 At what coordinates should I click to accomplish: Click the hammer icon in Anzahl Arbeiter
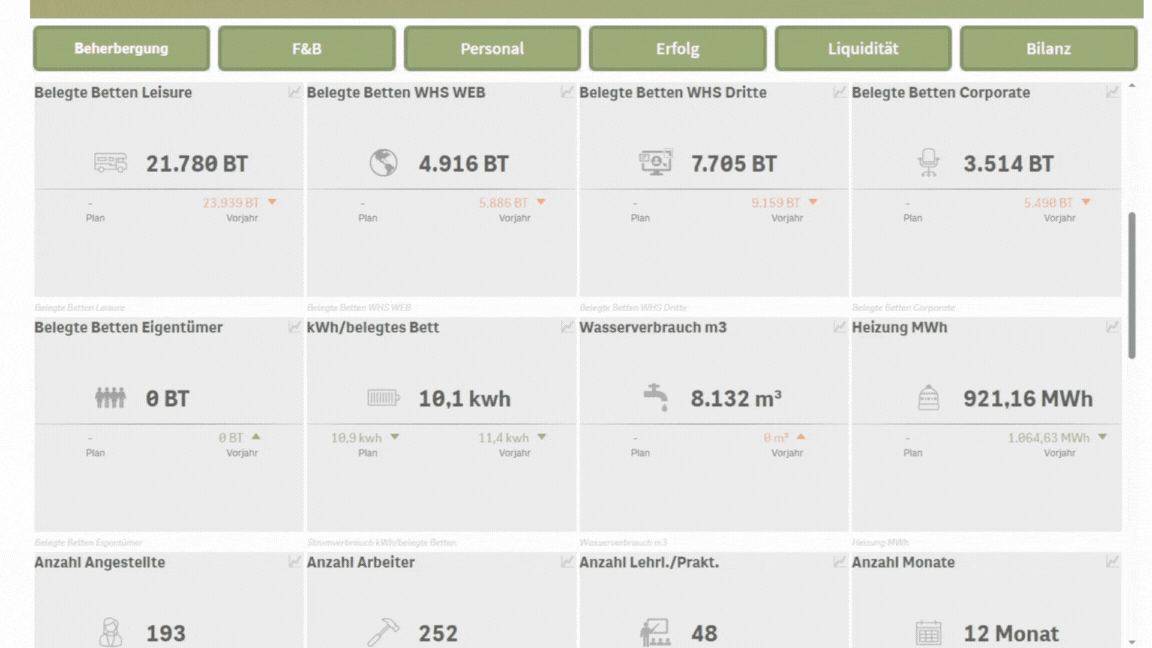(x=383, y=633)
